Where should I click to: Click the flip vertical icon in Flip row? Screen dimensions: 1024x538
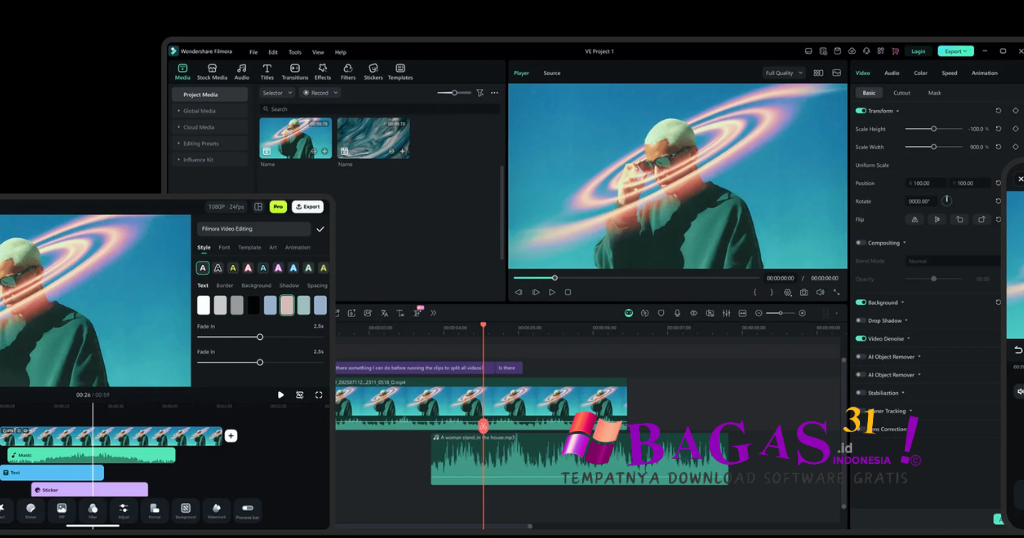pyautogui.click(x=937, y=219)
